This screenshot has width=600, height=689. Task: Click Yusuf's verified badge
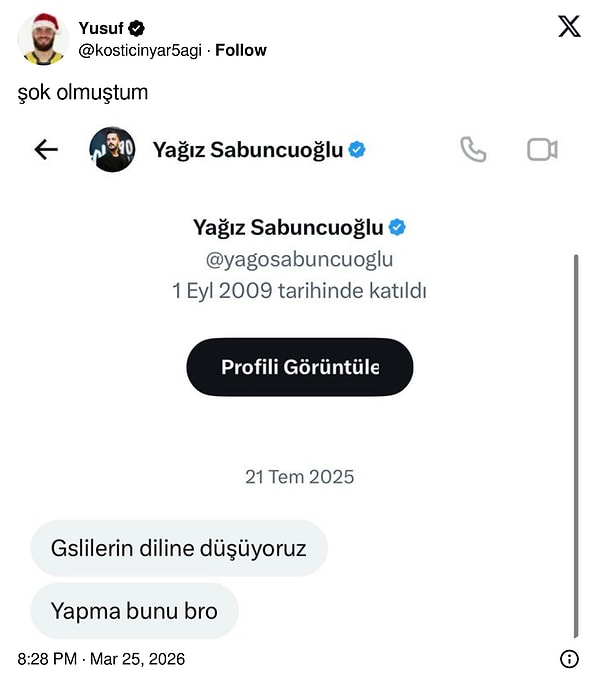137,29
